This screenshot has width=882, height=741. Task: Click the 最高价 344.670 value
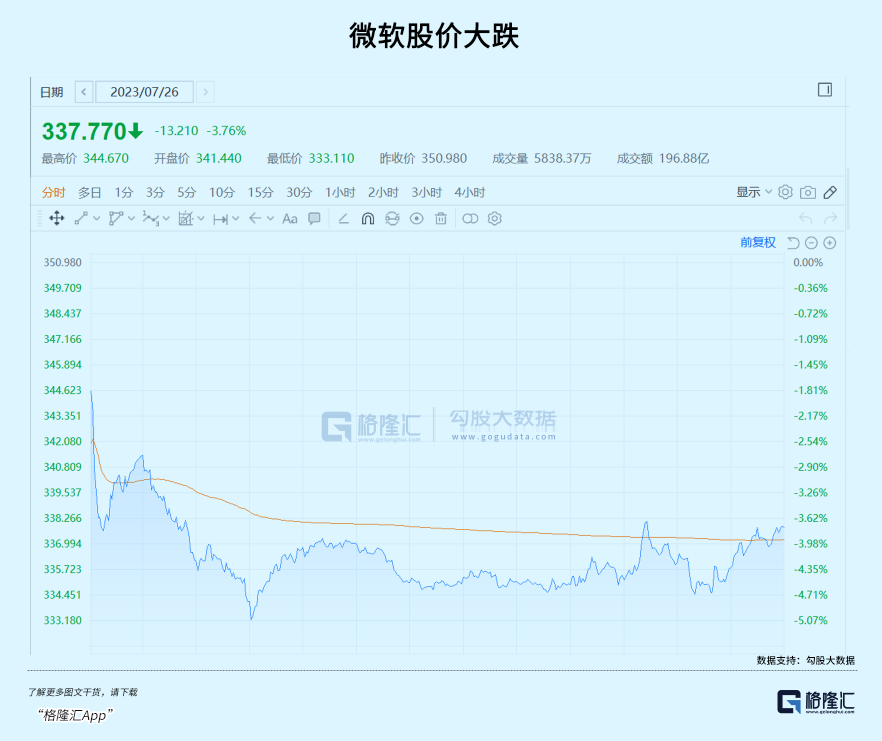pyautogui.click(x=106, y=159)
